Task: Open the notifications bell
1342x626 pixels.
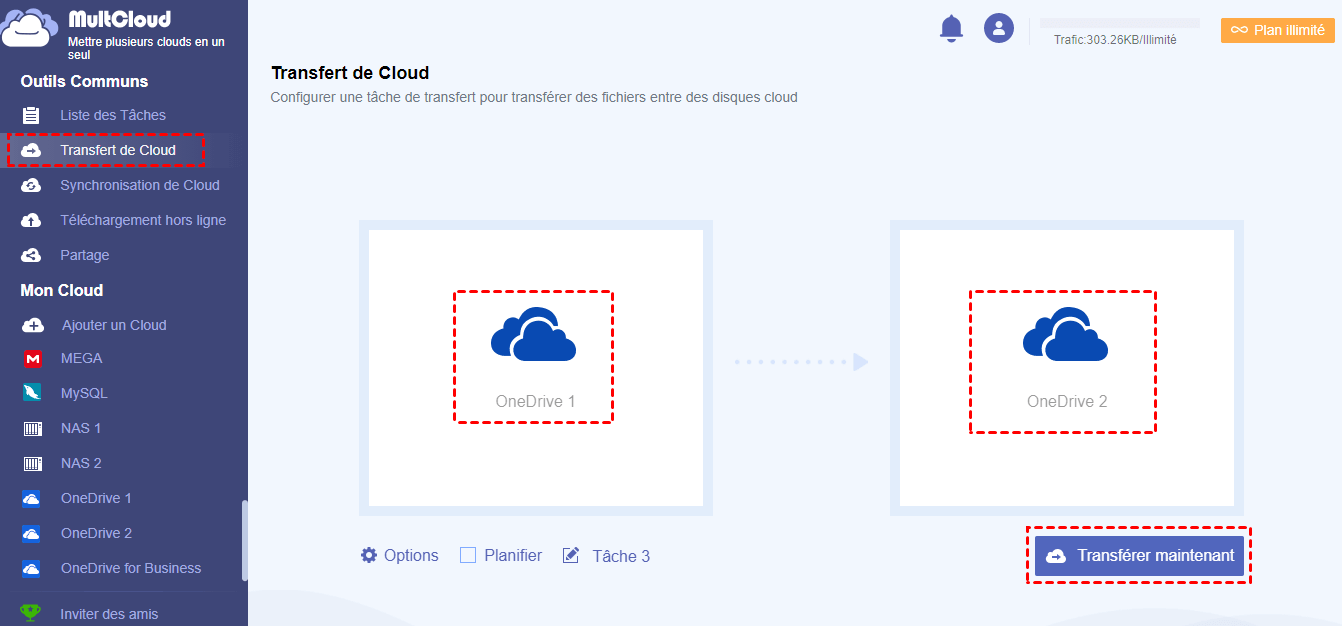Action: [951, 29]
